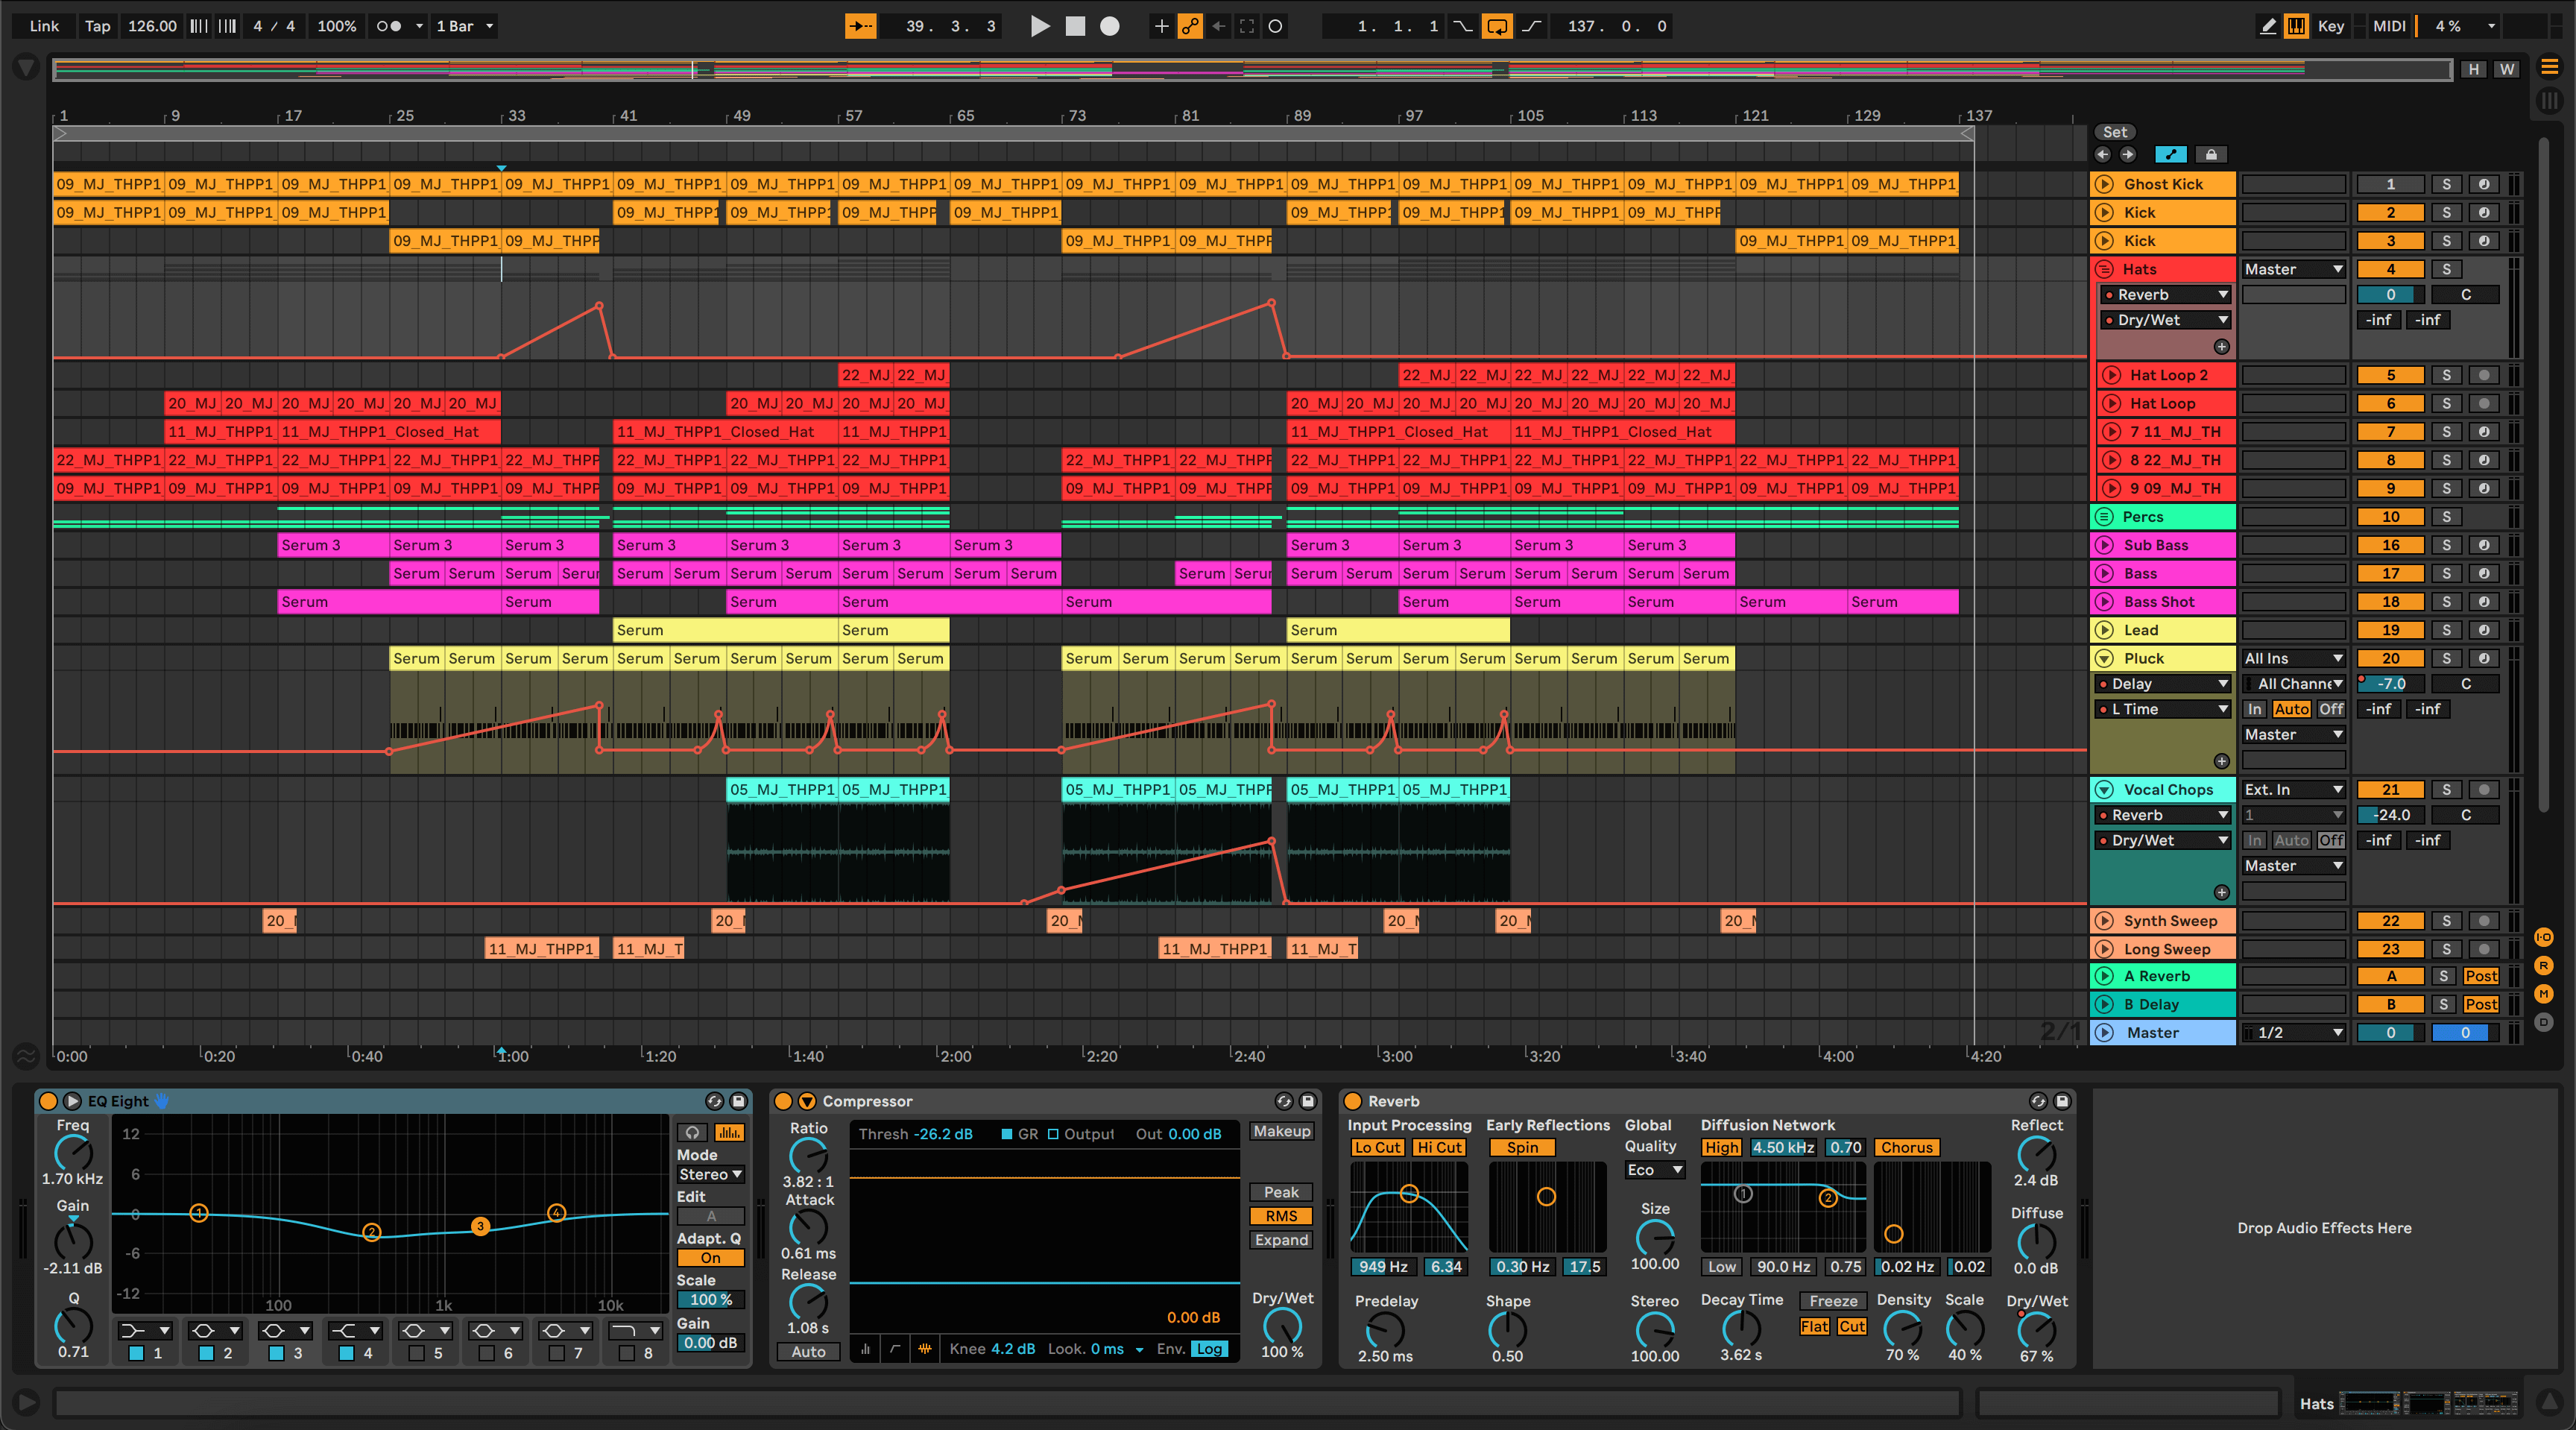Open the Key mapping mode
Image resolution: width=2576 pixels, height=1430 pixels.
coord(2330,26)
